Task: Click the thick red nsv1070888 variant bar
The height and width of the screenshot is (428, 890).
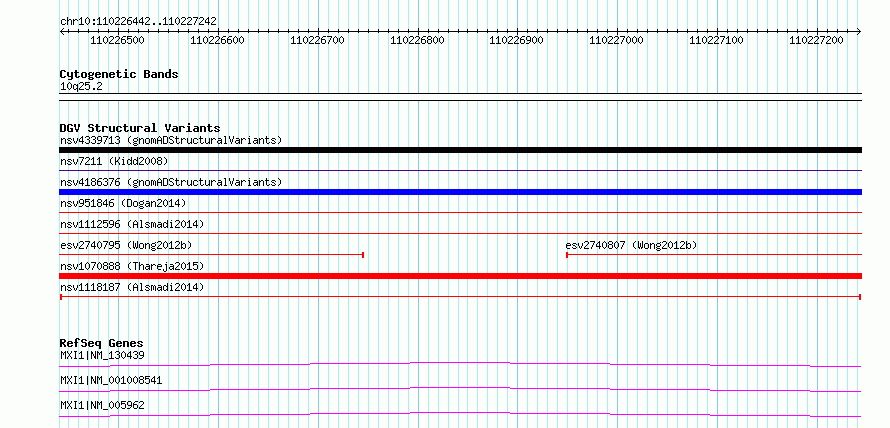Action: (460, 276)
